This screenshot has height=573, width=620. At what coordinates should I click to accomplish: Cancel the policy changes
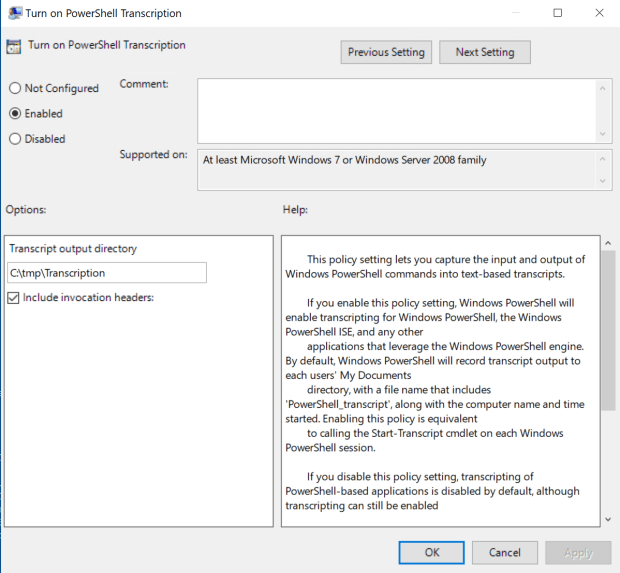[x=505, y=552]
